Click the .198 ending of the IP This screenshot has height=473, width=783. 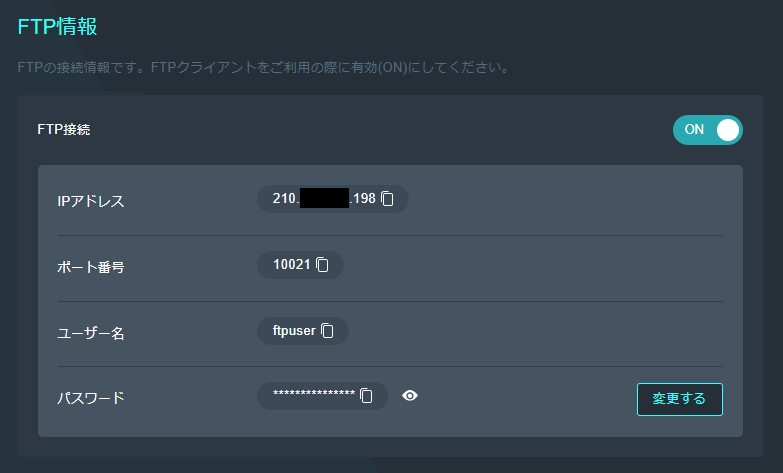(x=363, y=199)
